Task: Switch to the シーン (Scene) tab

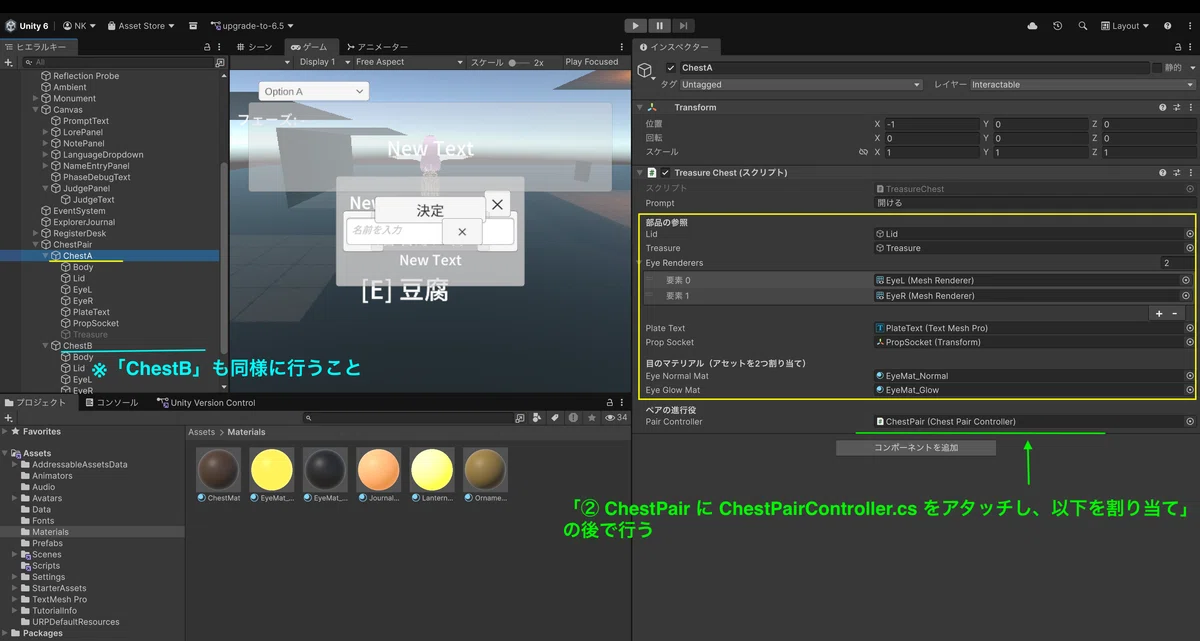Action: (254, 47)
